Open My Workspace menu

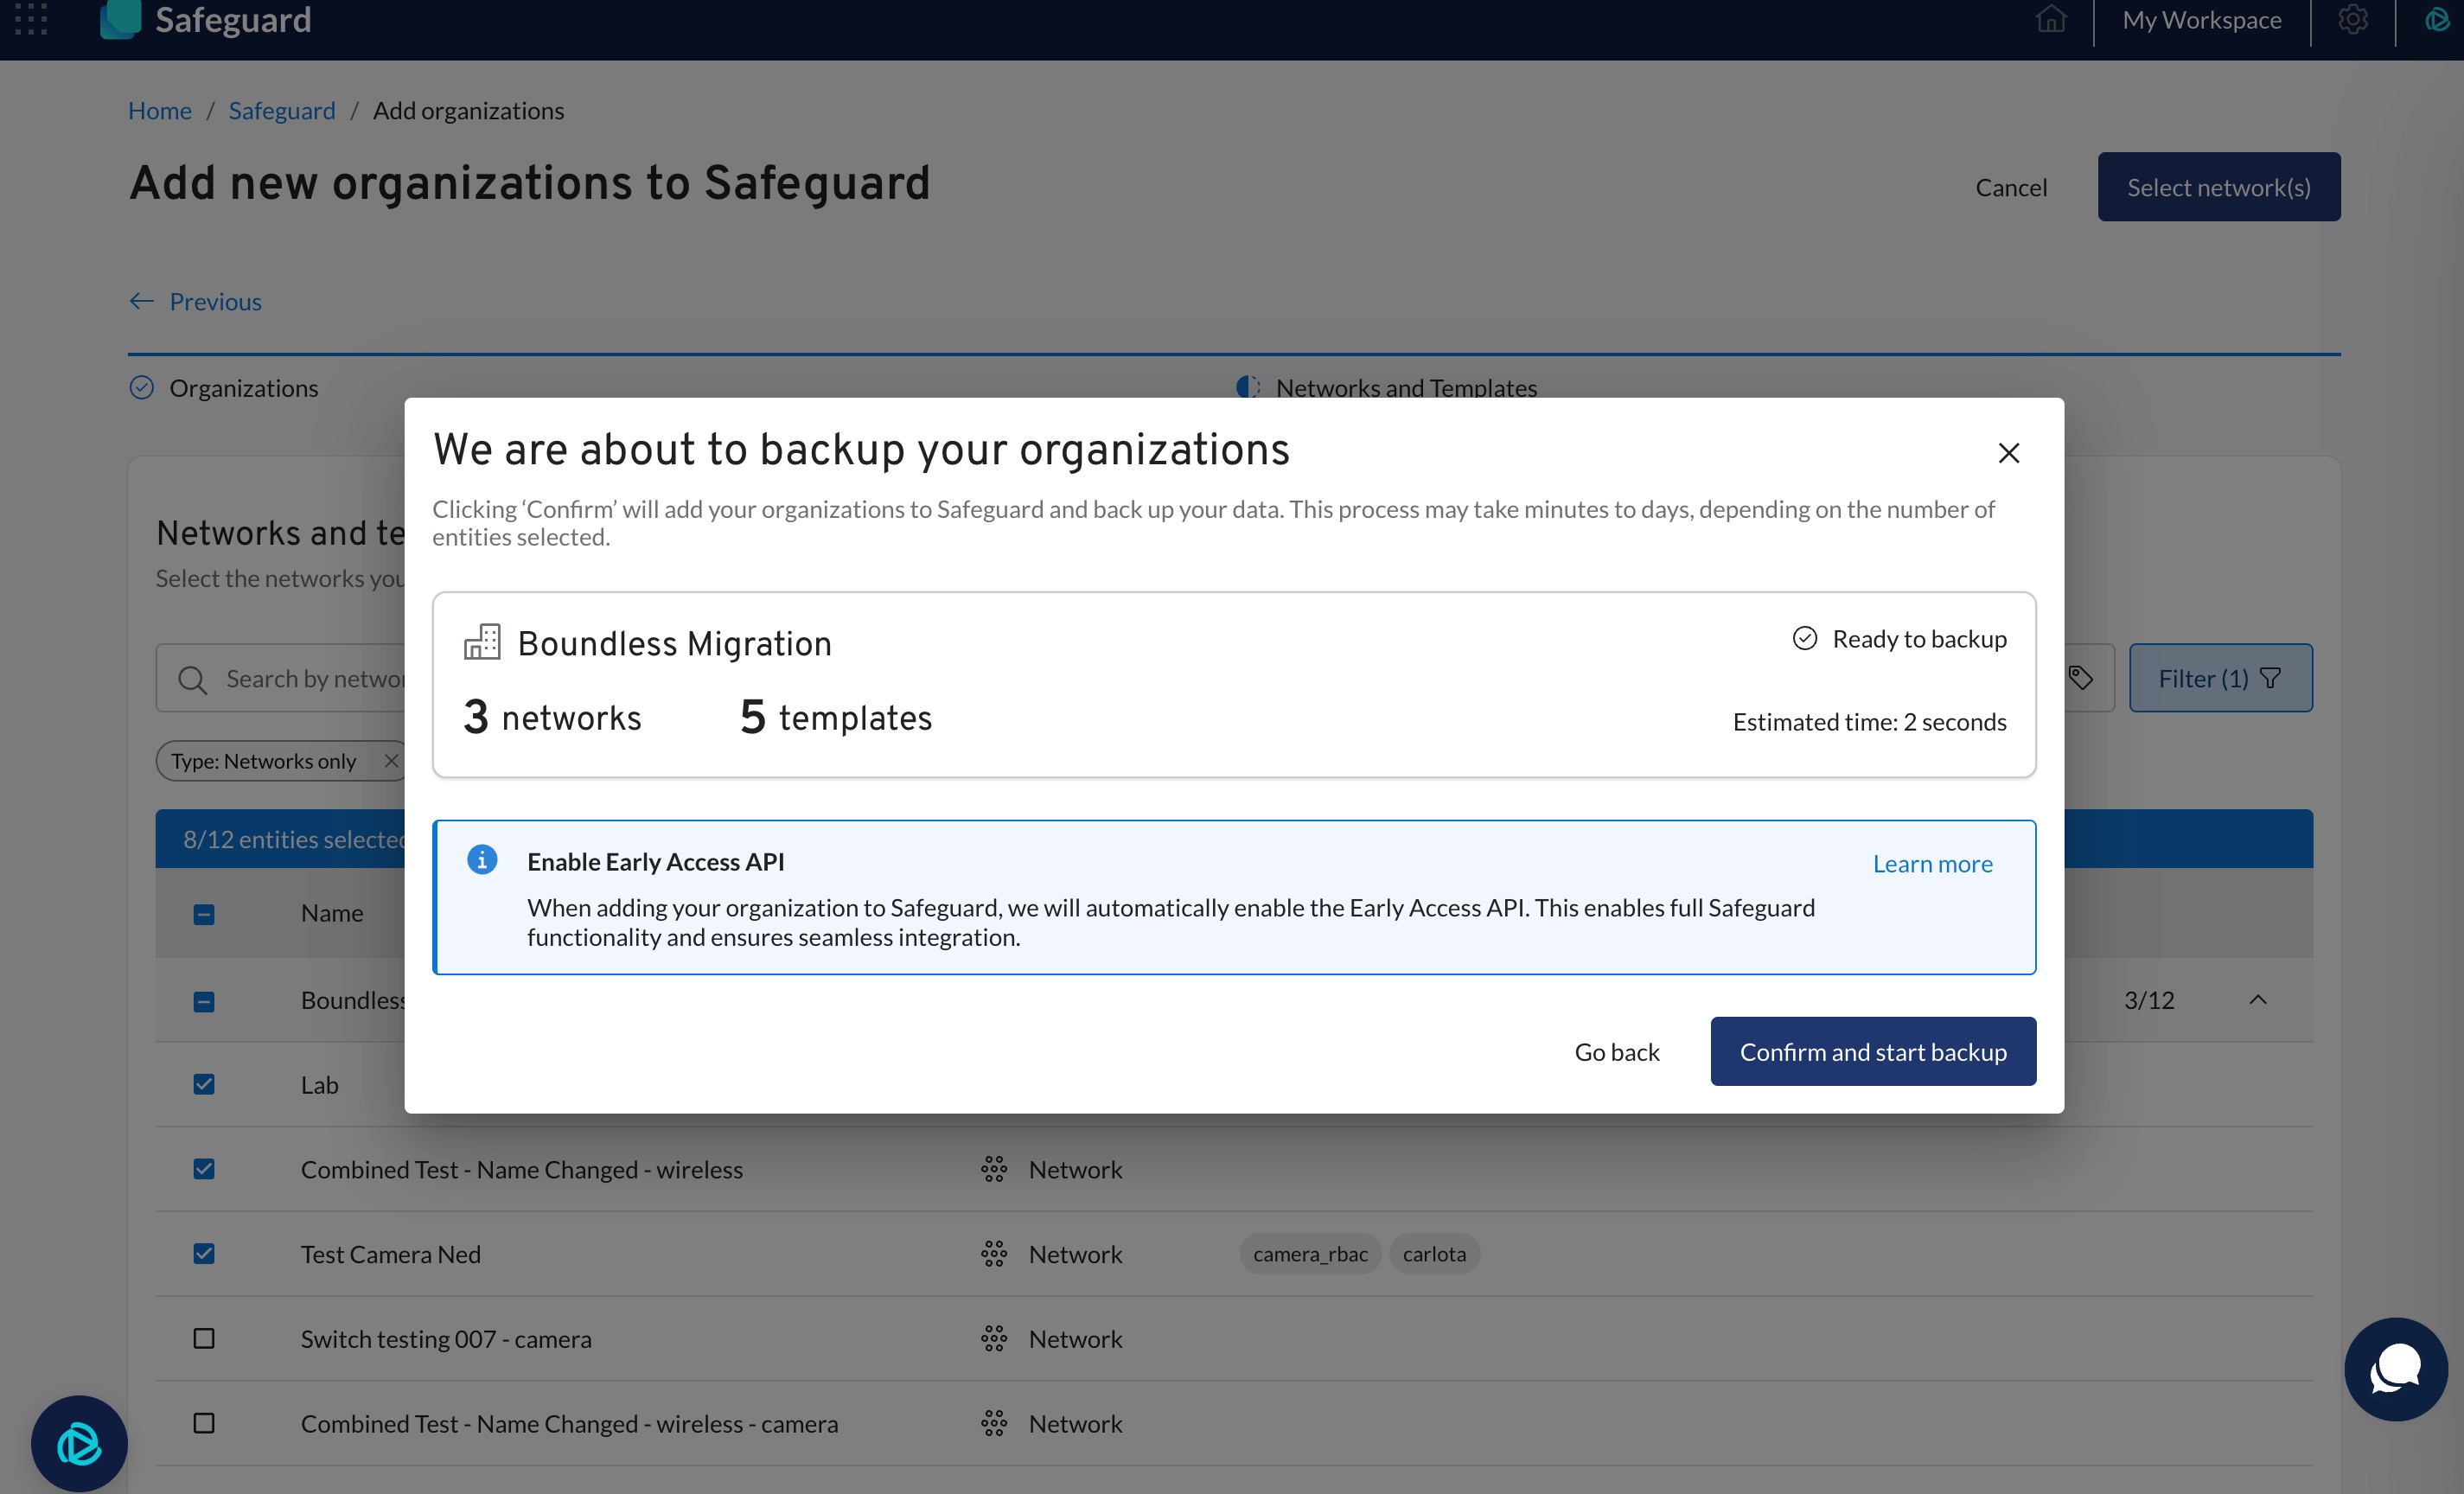pos(2201,20)
